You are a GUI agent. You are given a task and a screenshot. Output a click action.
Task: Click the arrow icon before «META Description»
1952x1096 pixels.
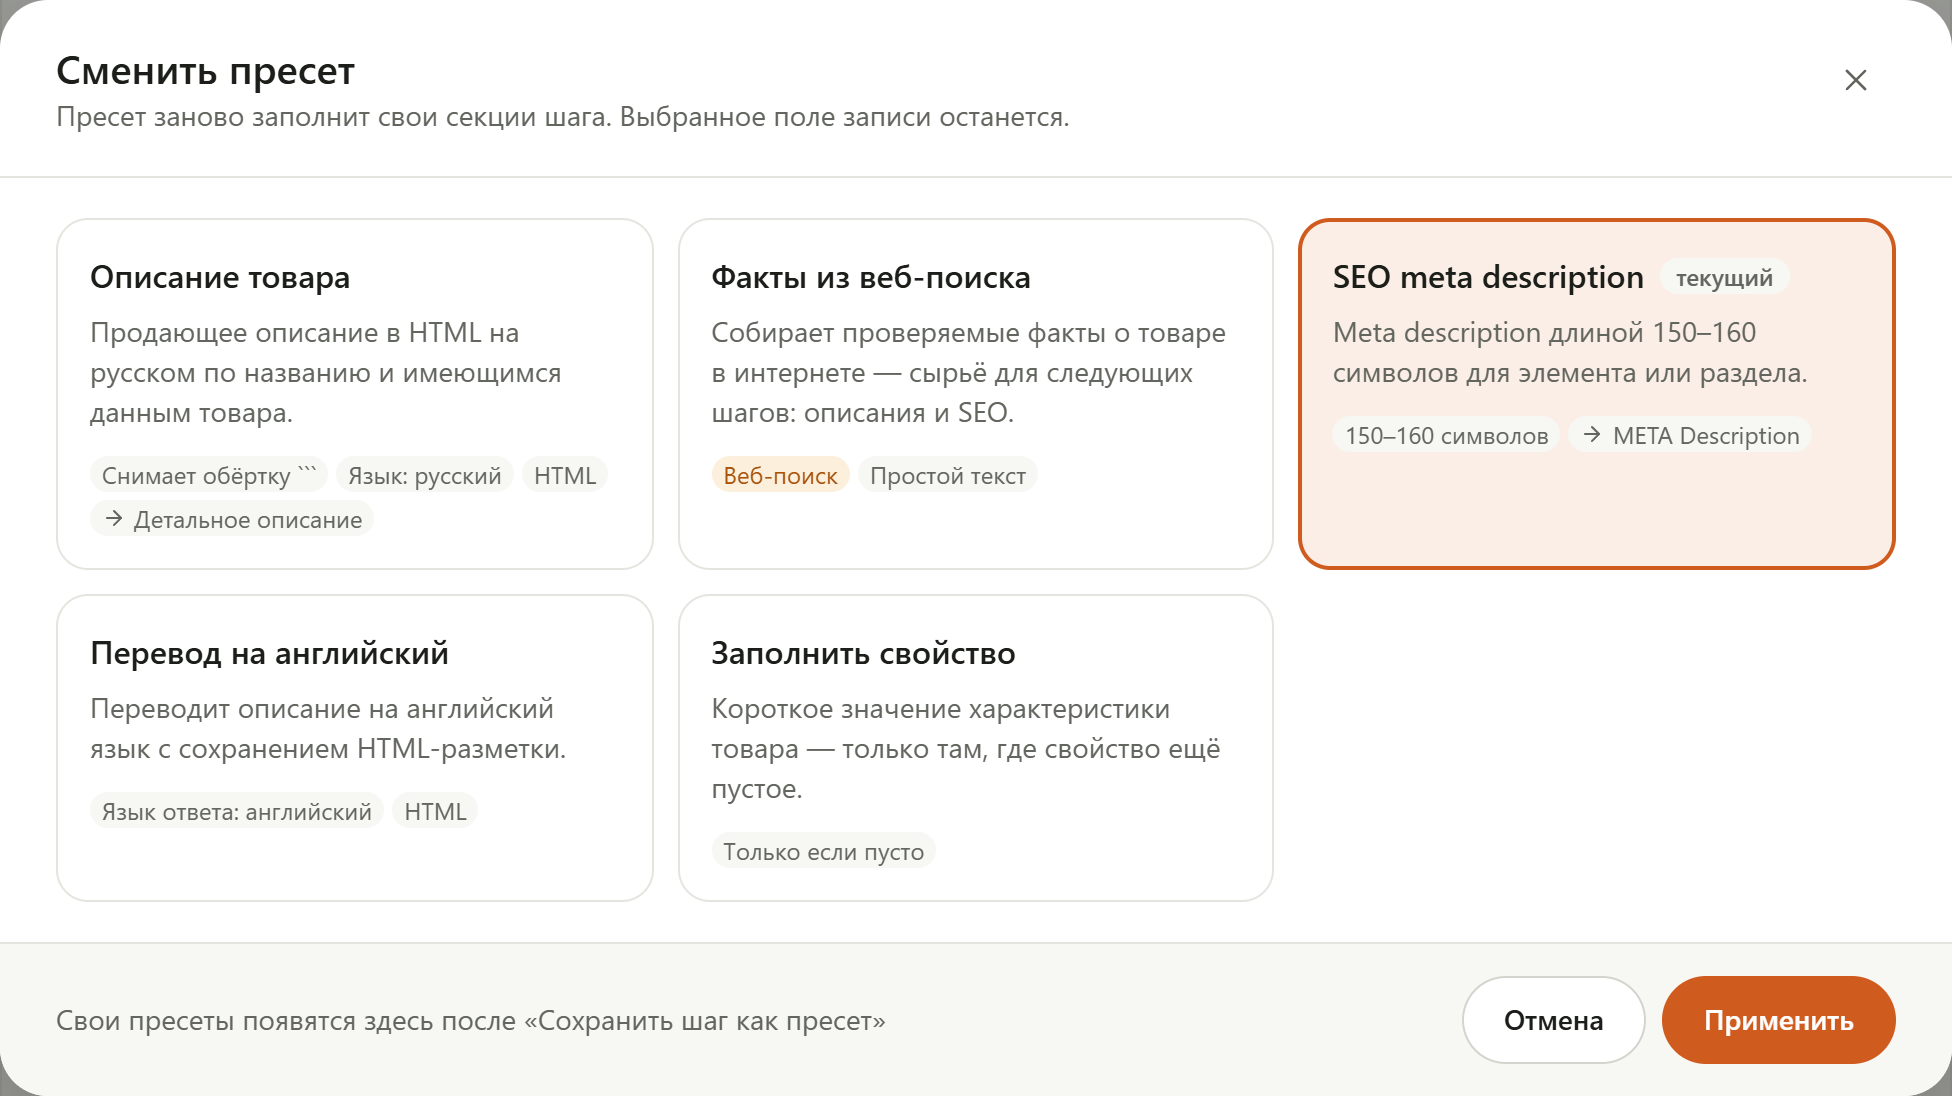coord(1593,434)
